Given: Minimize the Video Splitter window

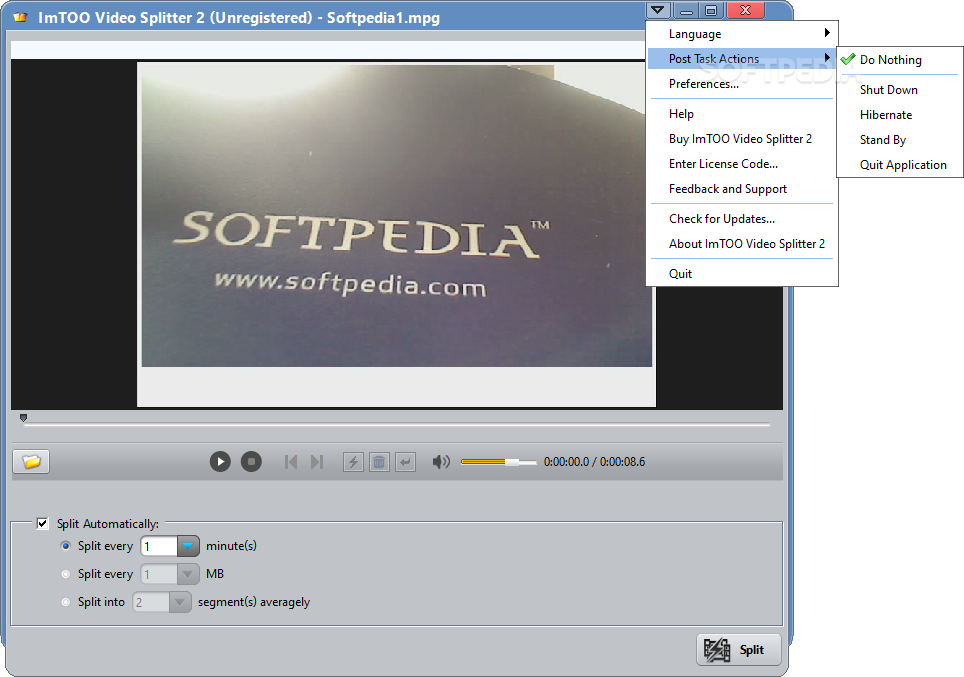Looking at the screenshot, I should (687, 10).
